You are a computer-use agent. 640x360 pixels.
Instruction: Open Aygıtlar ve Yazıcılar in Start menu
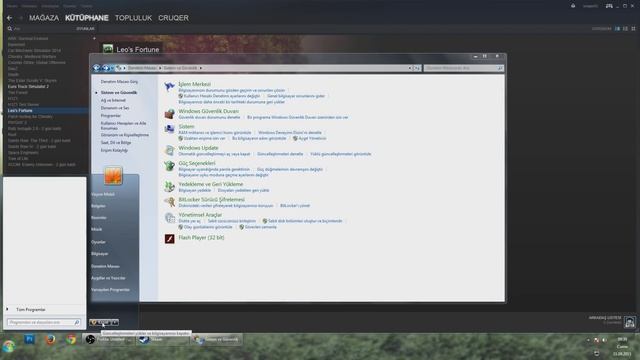point(108,278)
